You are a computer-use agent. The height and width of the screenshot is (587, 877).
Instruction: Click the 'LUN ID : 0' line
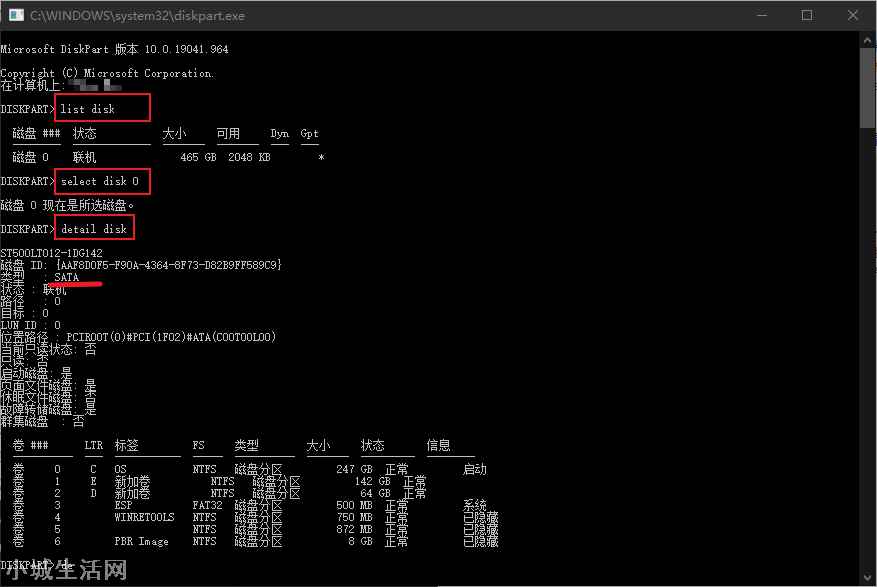click(31, 325)
